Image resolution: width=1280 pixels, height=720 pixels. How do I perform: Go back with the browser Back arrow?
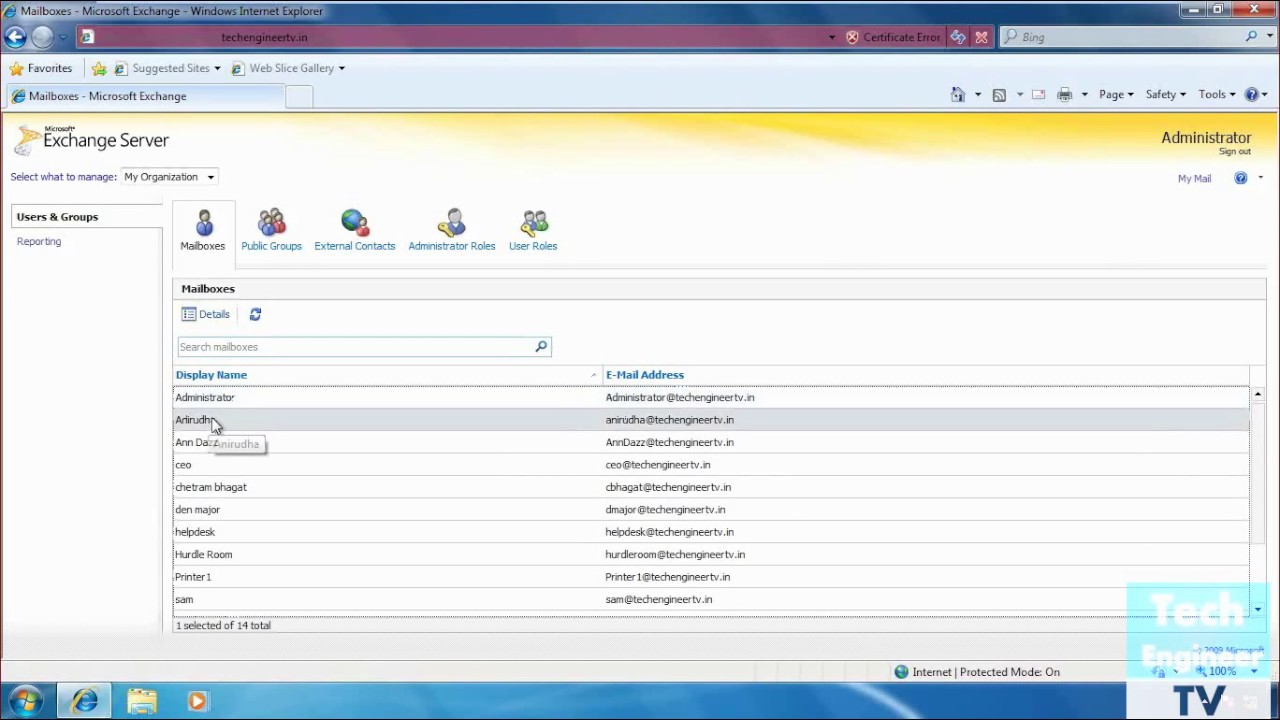(15, 37)
